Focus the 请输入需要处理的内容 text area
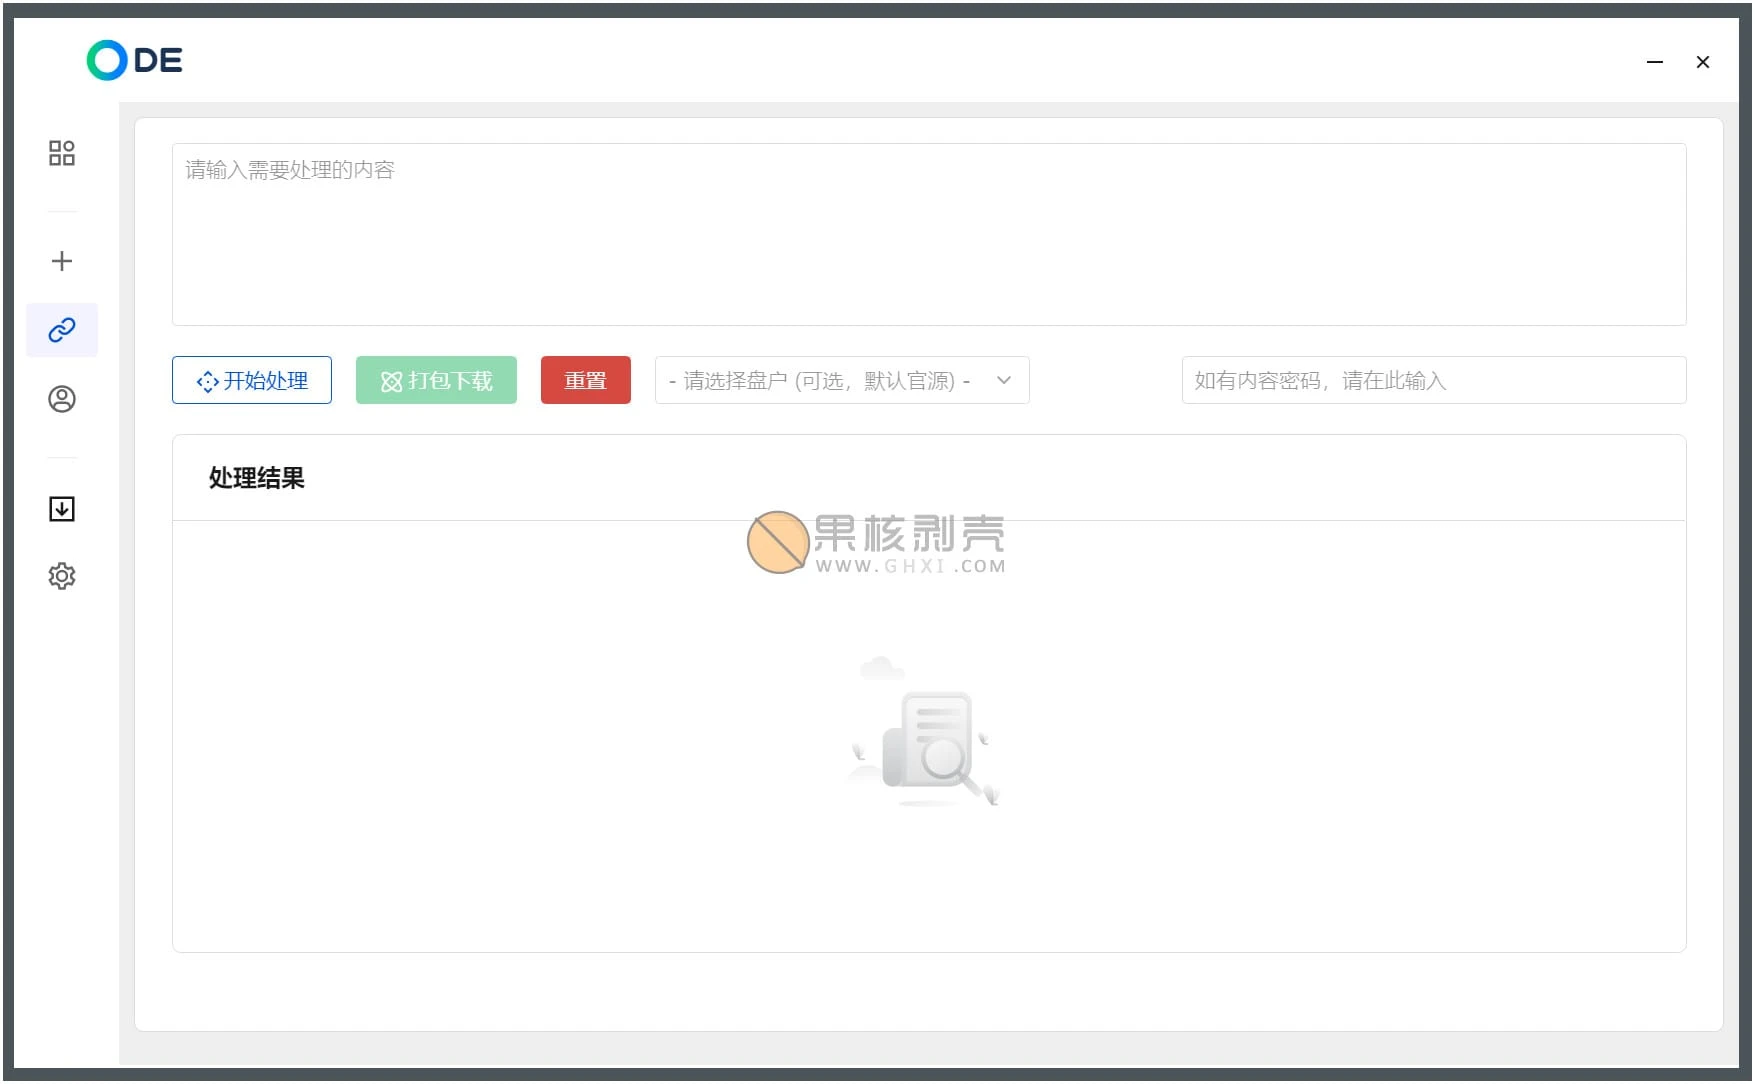This screenshot has width=1755, height=1084. [x=928, y=235]
